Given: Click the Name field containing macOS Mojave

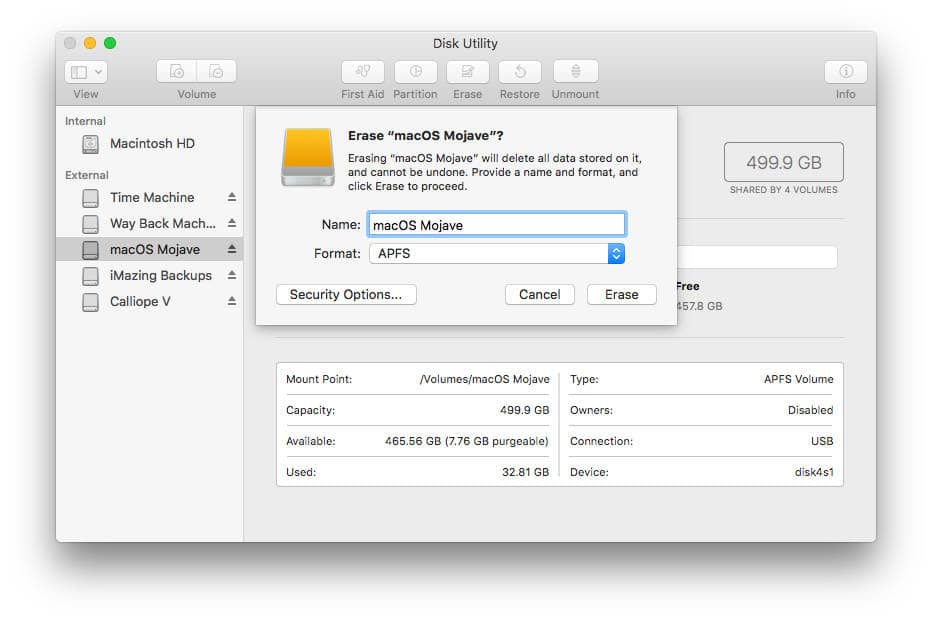Looking at the screenshot, I should [x=497, y=225].
